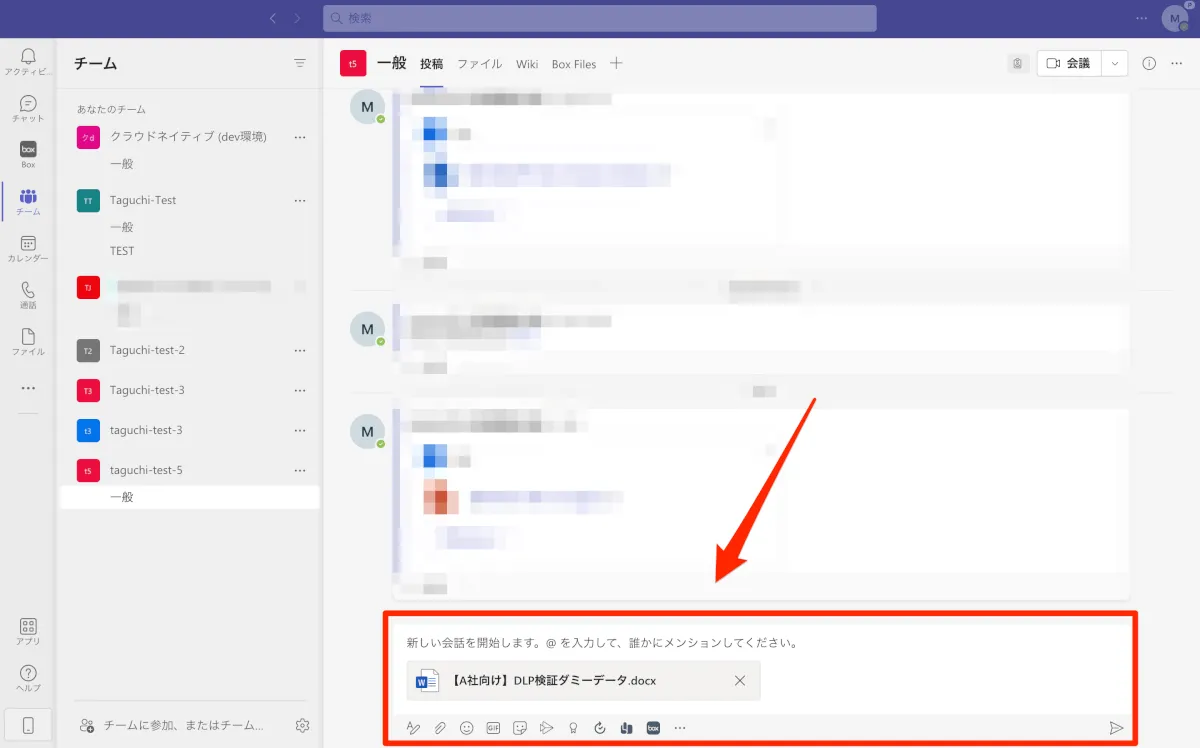Screen dimensions: 1200x748
Task: Open Help (ヘルプ) in sidebar
Action: [x=28, y=678]
